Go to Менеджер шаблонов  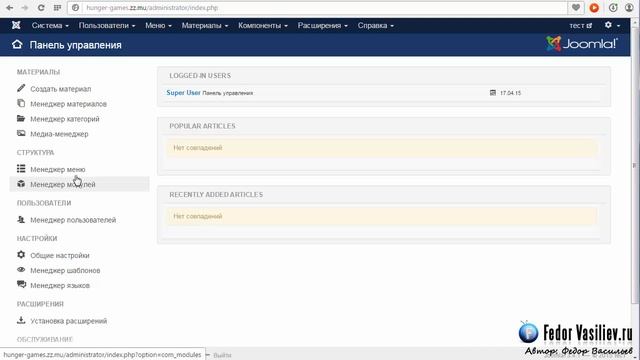click(65, 271)
